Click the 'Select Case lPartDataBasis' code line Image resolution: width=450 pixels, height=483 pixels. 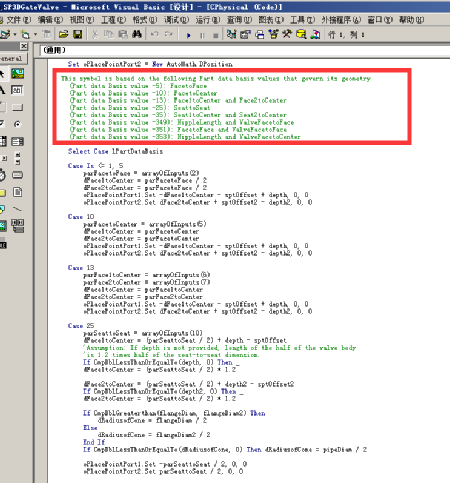[x=115, y=151]
